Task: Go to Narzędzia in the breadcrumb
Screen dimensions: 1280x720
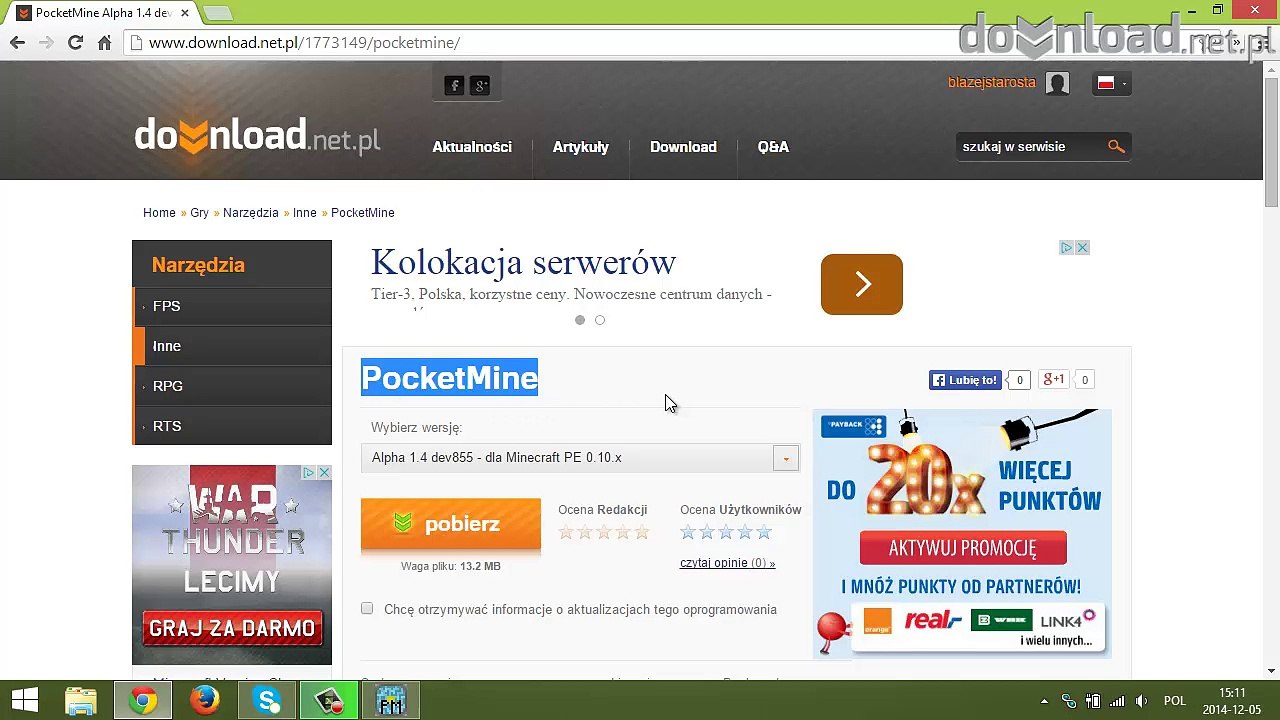Action: (x=251, y=213)
